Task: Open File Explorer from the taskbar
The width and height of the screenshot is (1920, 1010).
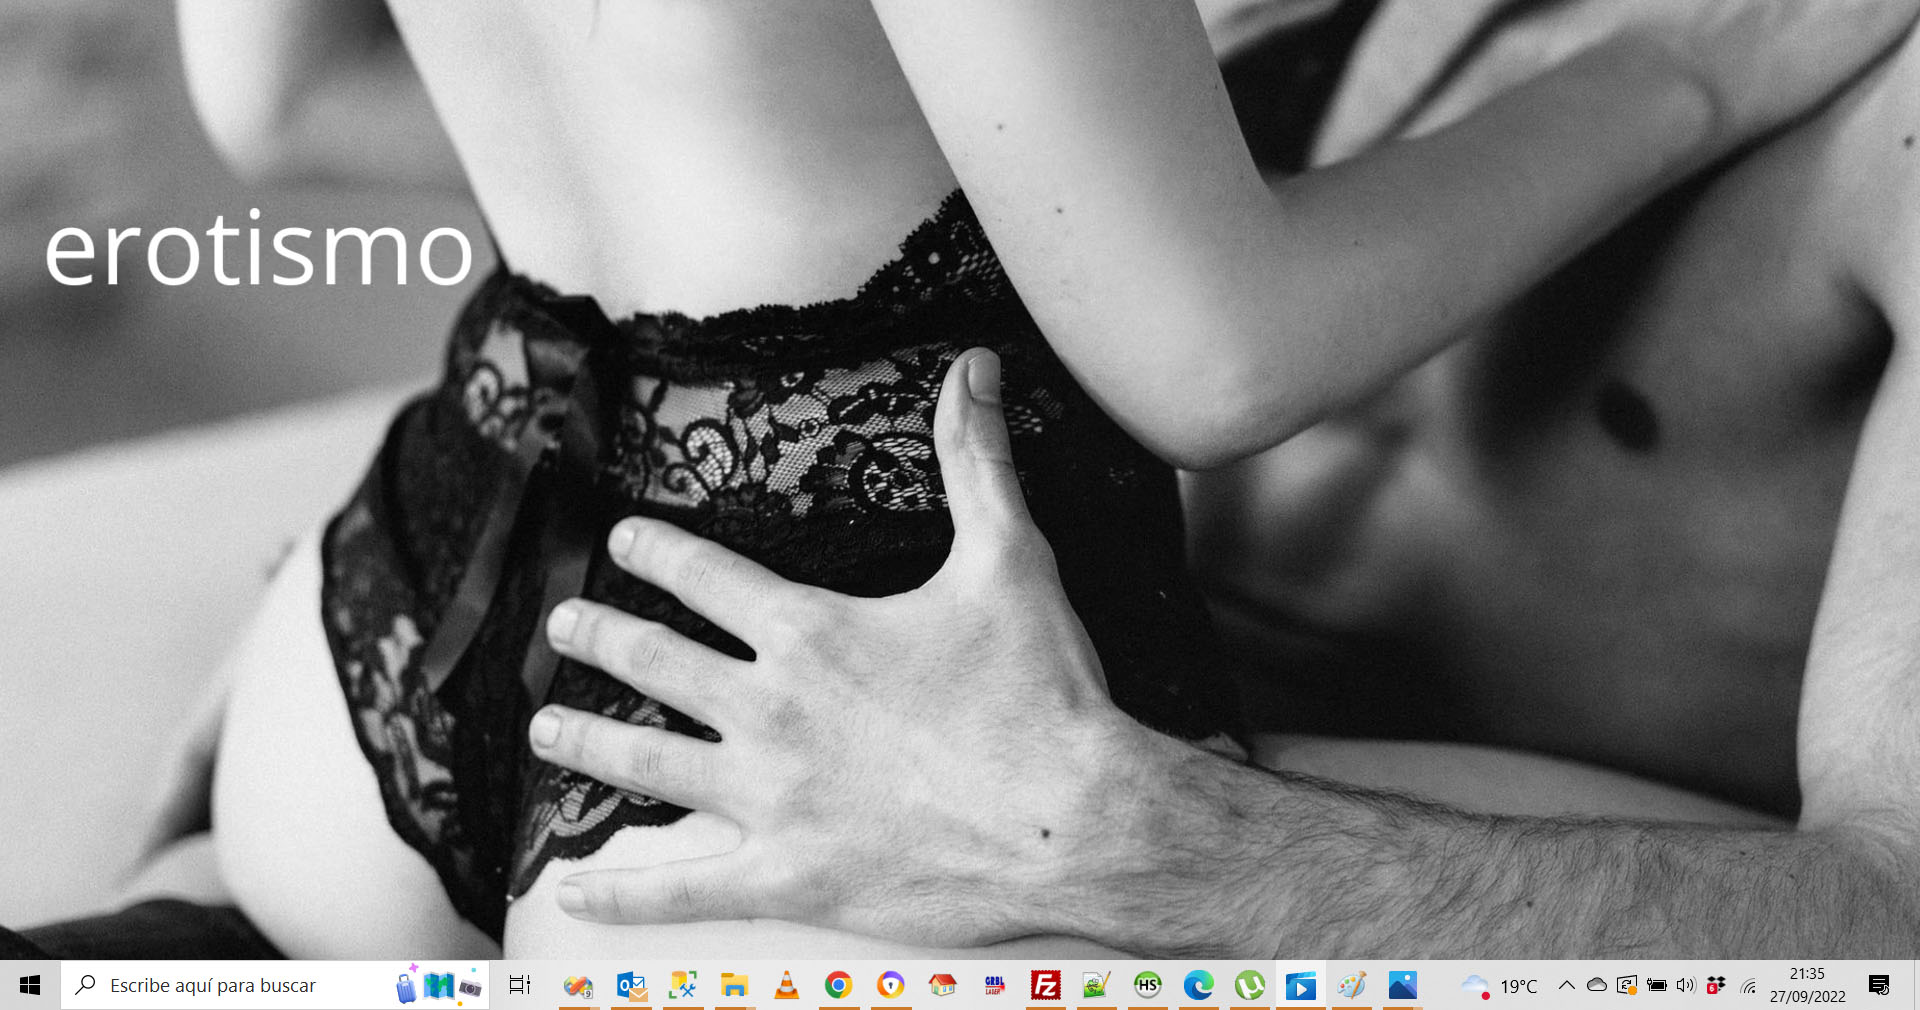Action: tap(734, 986)
